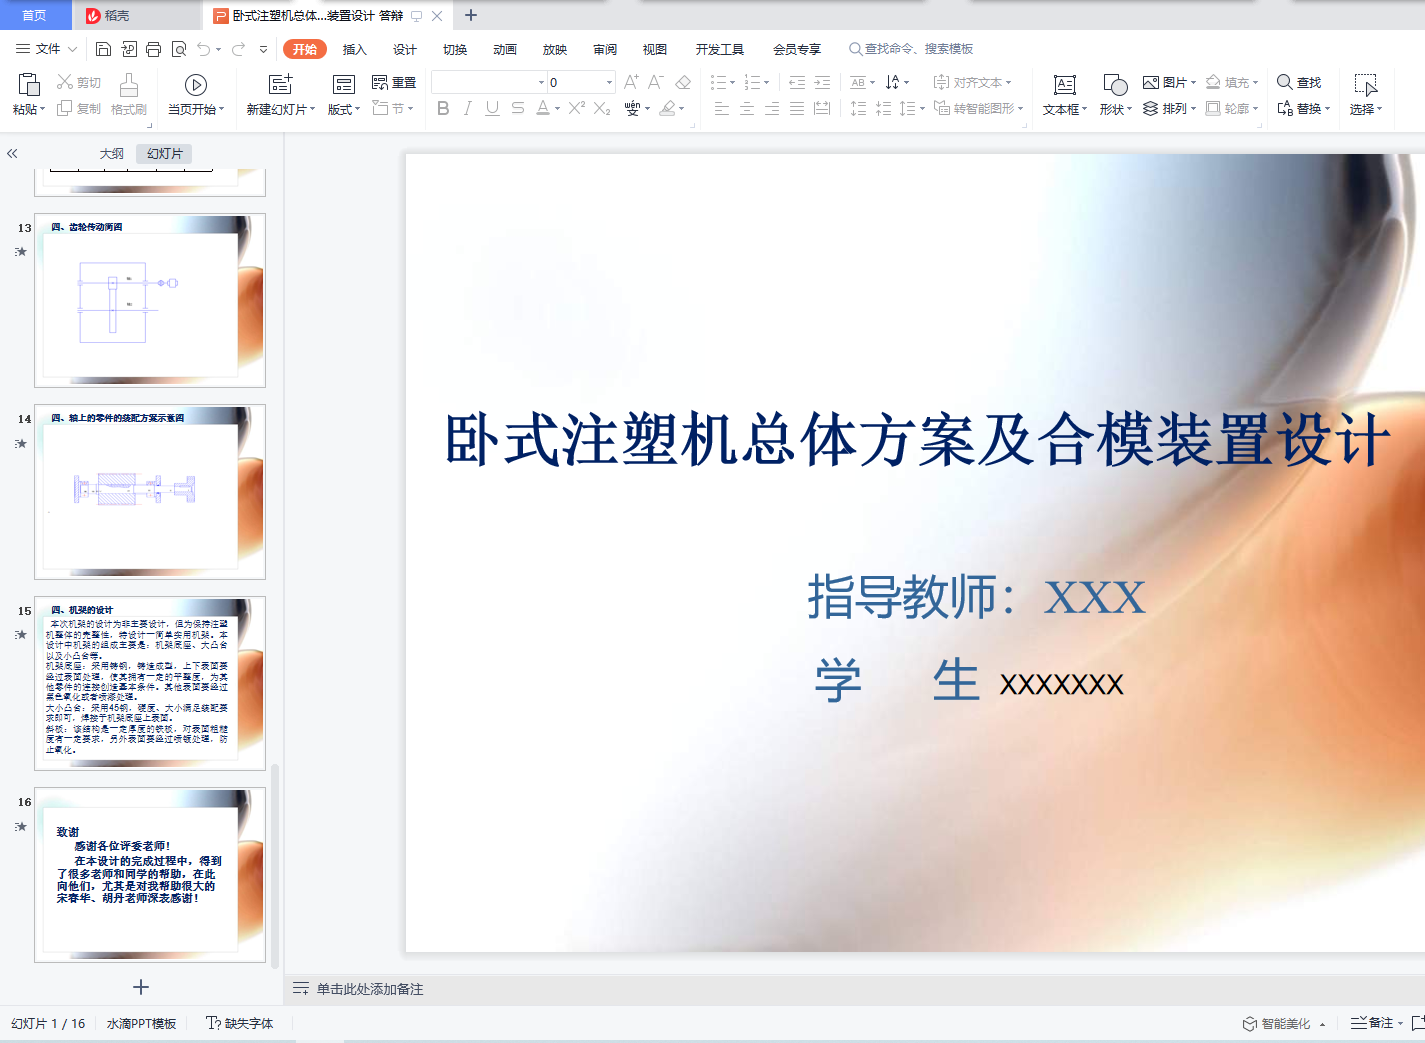Image resolution: width=1425 pixels, height=1043 pixels.
Task: Decrease font size with A- icon
Action: point(656,82)
